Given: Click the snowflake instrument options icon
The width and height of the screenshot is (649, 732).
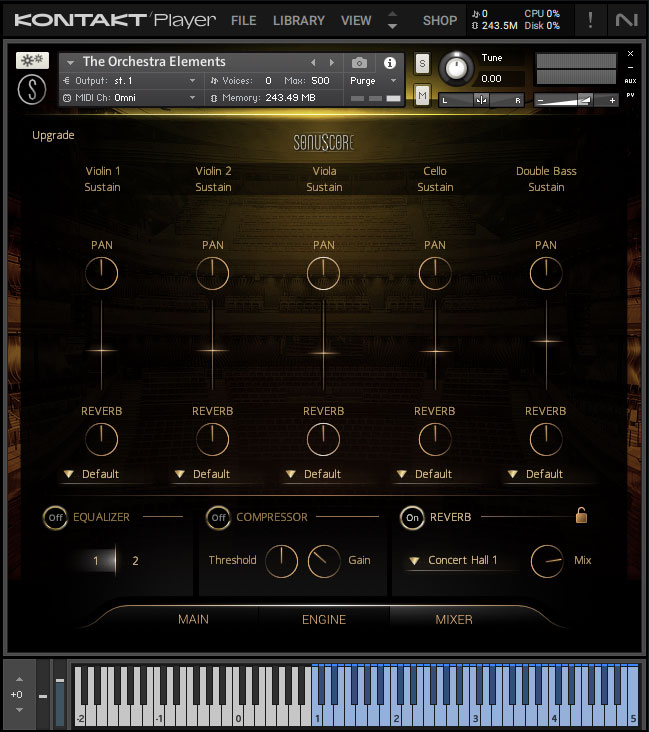Looking at the screenshot, I should [32, 60].
